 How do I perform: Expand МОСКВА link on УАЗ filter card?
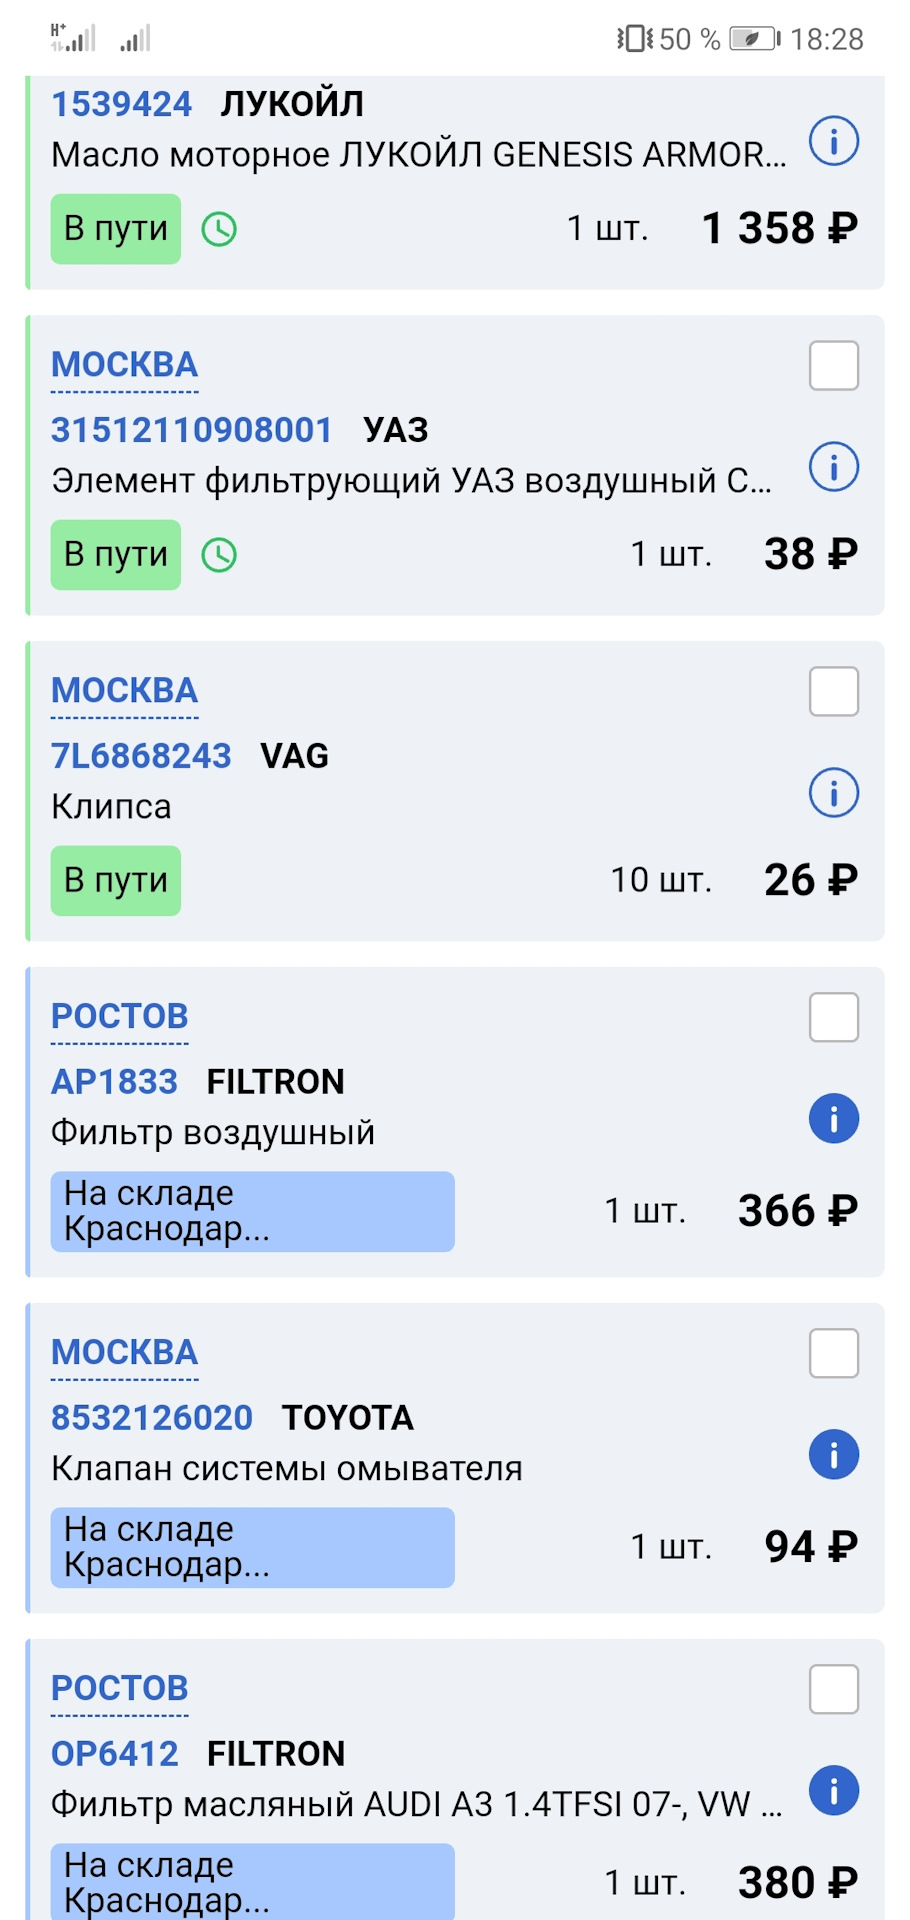coord(124,365)
